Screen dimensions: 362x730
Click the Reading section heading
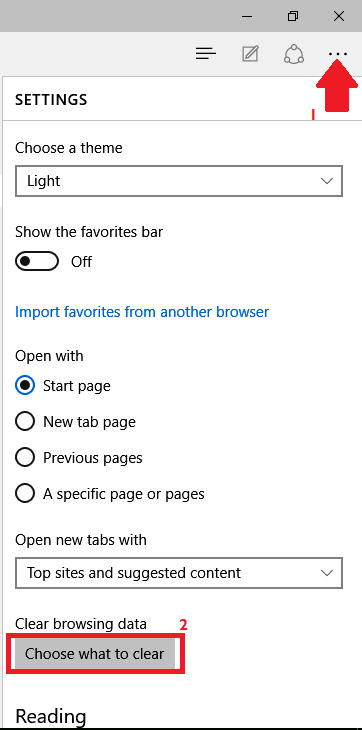point(51,716)
